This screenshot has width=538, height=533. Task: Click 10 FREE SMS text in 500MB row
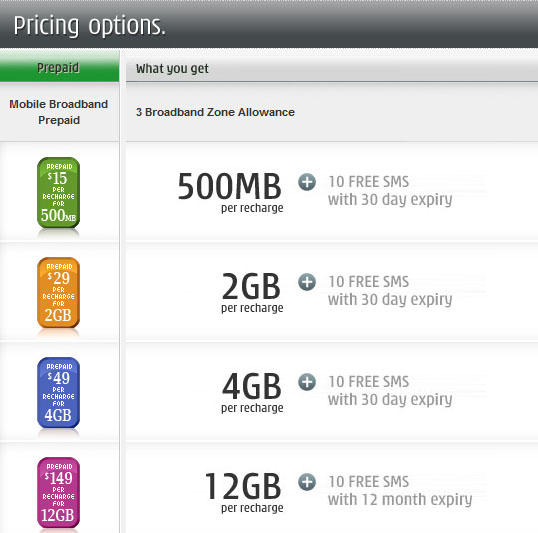[369, 182]
